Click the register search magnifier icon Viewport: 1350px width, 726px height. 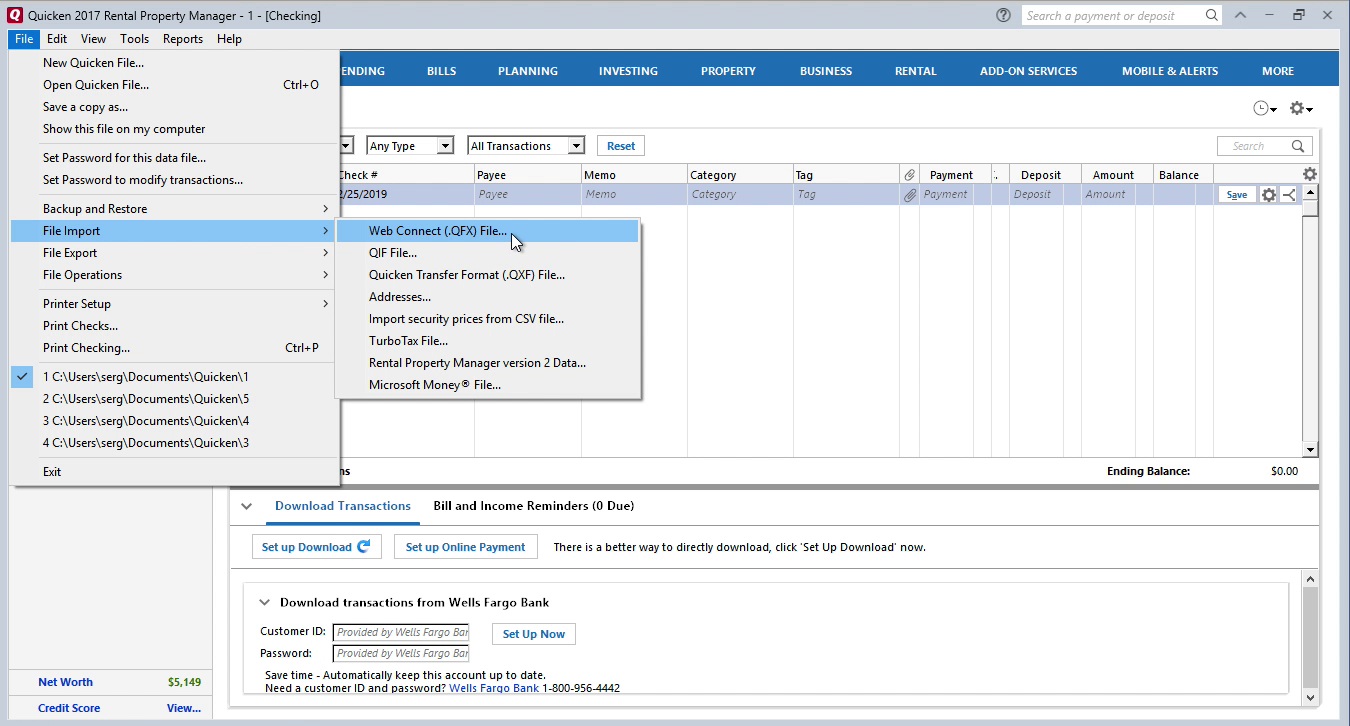(x=1299, y=146)
